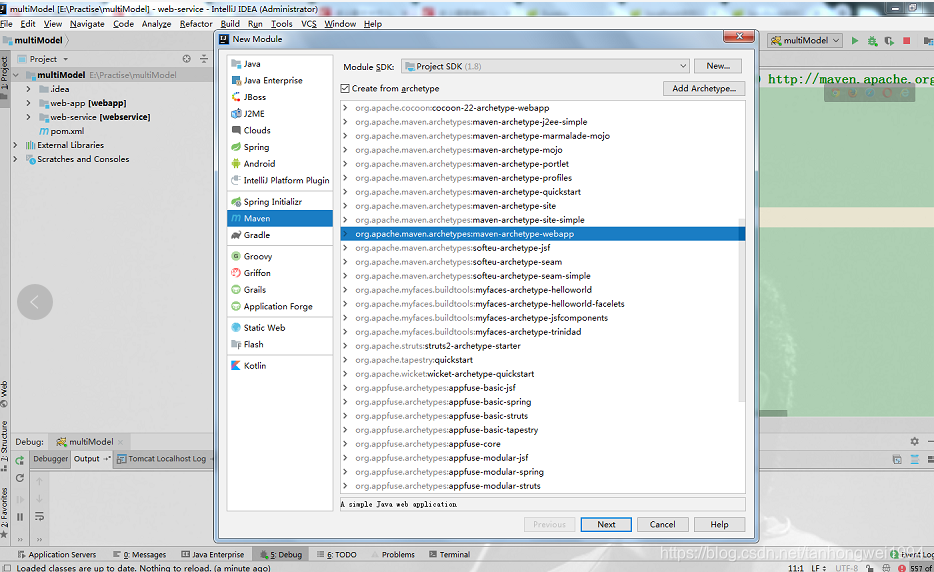The height and width of the screenshot is (572, 934).
Task: Open the Refactor menu
Action: tap(196, 24)
